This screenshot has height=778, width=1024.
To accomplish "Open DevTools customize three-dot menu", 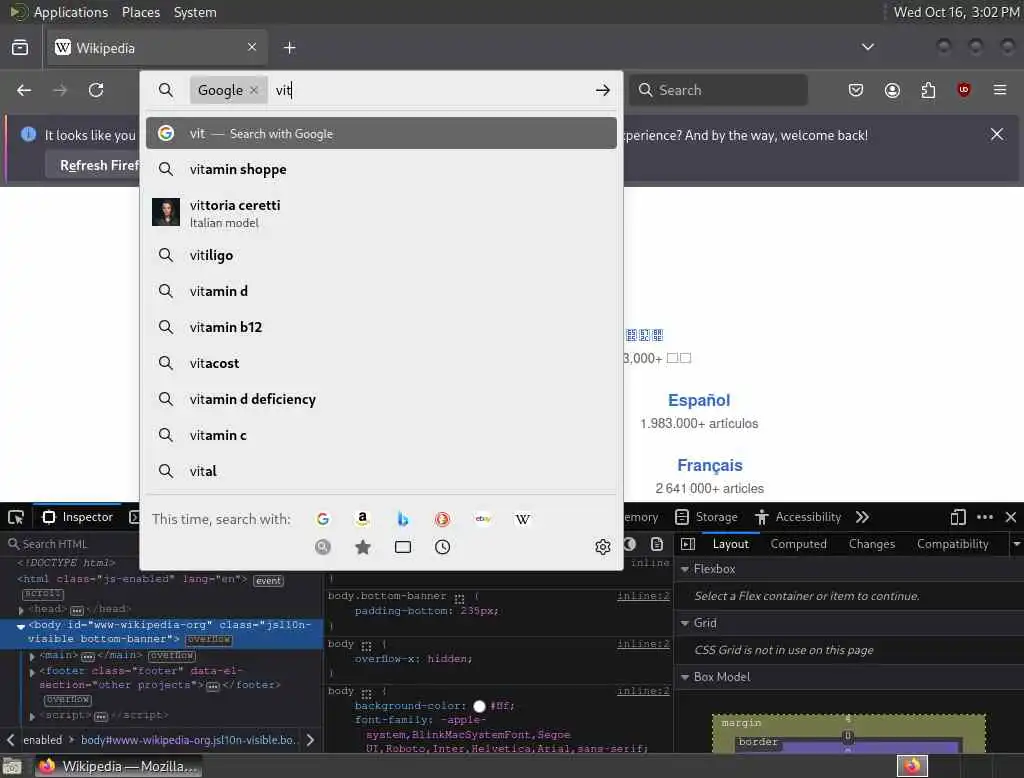I will click(x=985, y=517).
